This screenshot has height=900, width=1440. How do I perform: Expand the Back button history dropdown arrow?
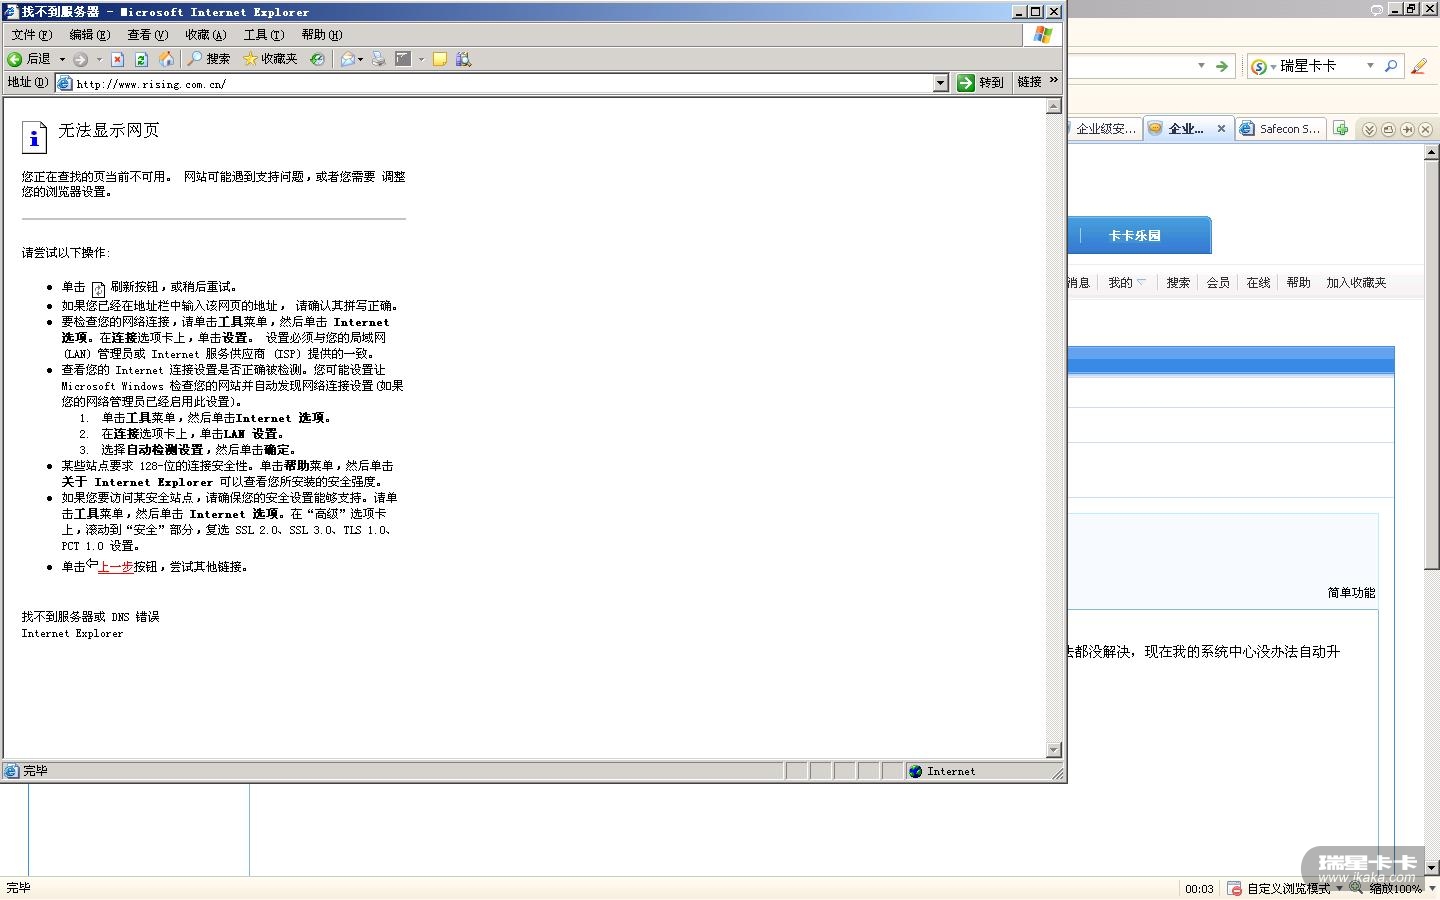coord(62,59)
